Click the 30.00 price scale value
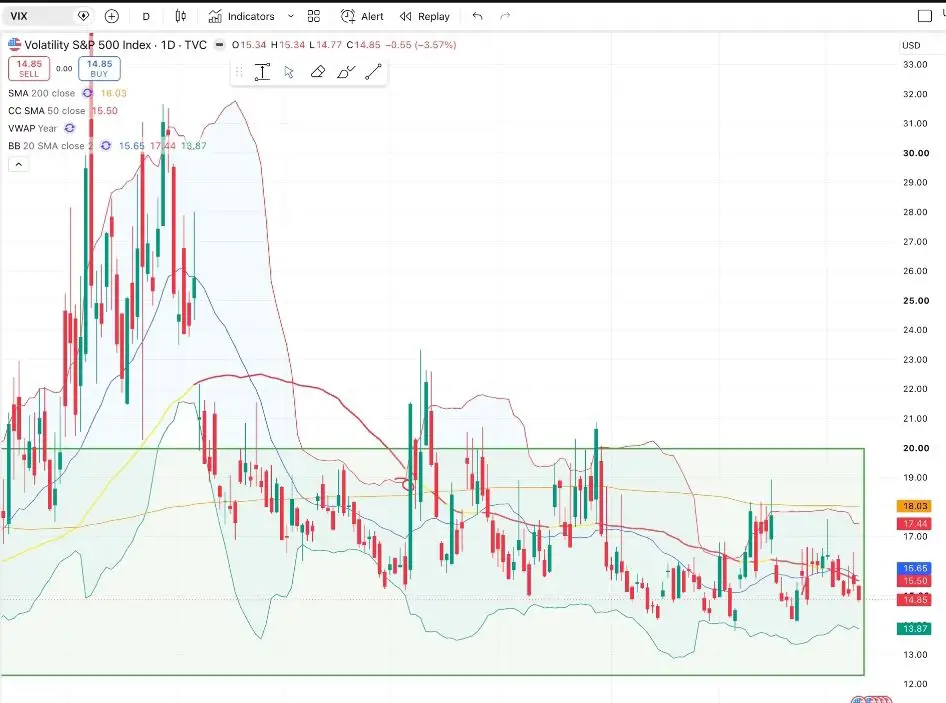Image resolution: width=946 pixels, height=703 pixels. [915, 153]
